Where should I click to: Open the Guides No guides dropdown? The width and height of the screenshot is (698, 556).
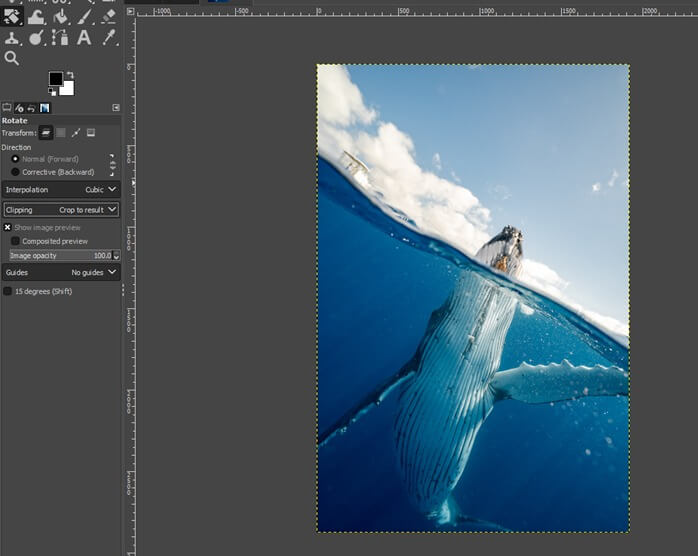(61, 272)
